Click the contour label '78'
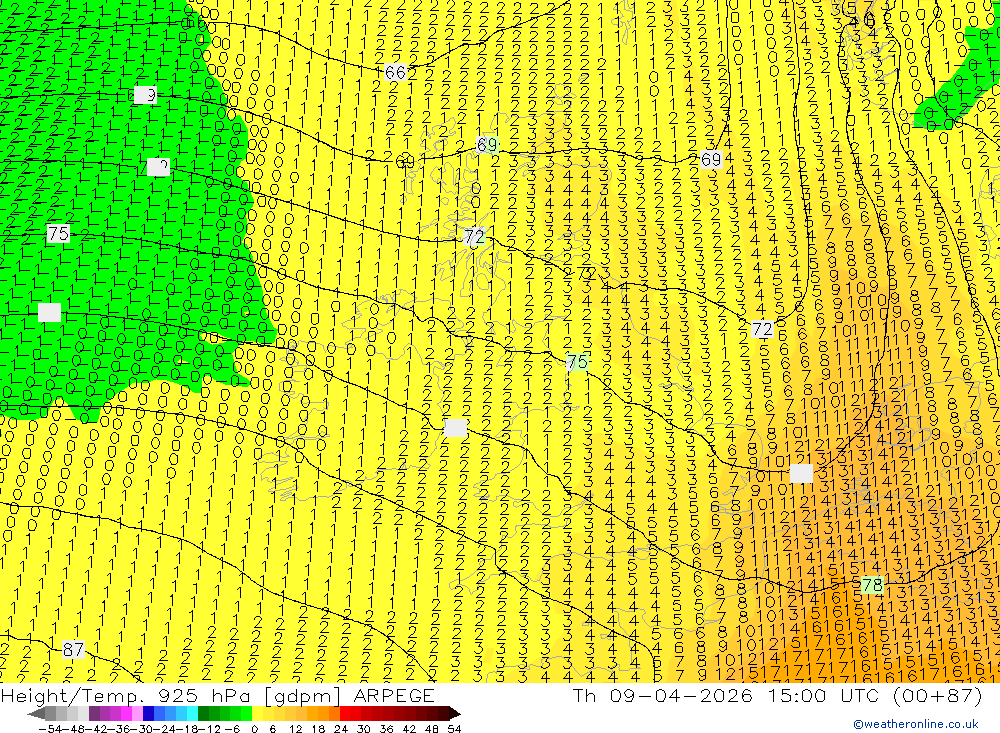 (872, 585)
